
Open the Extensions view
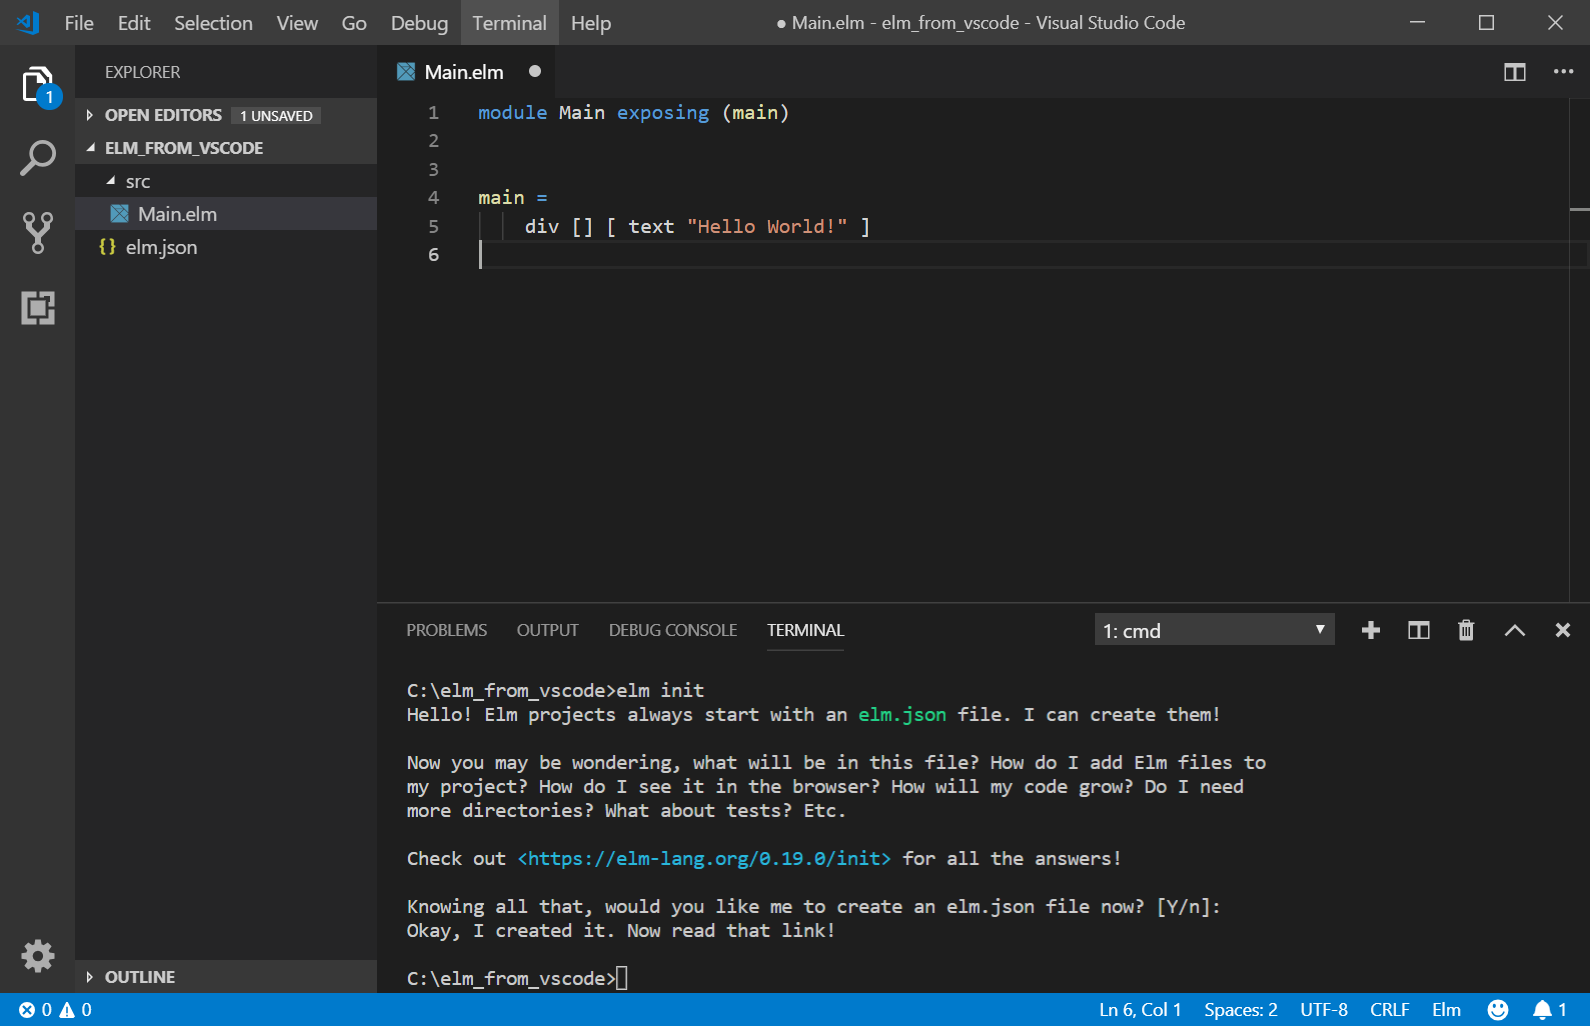38,308
